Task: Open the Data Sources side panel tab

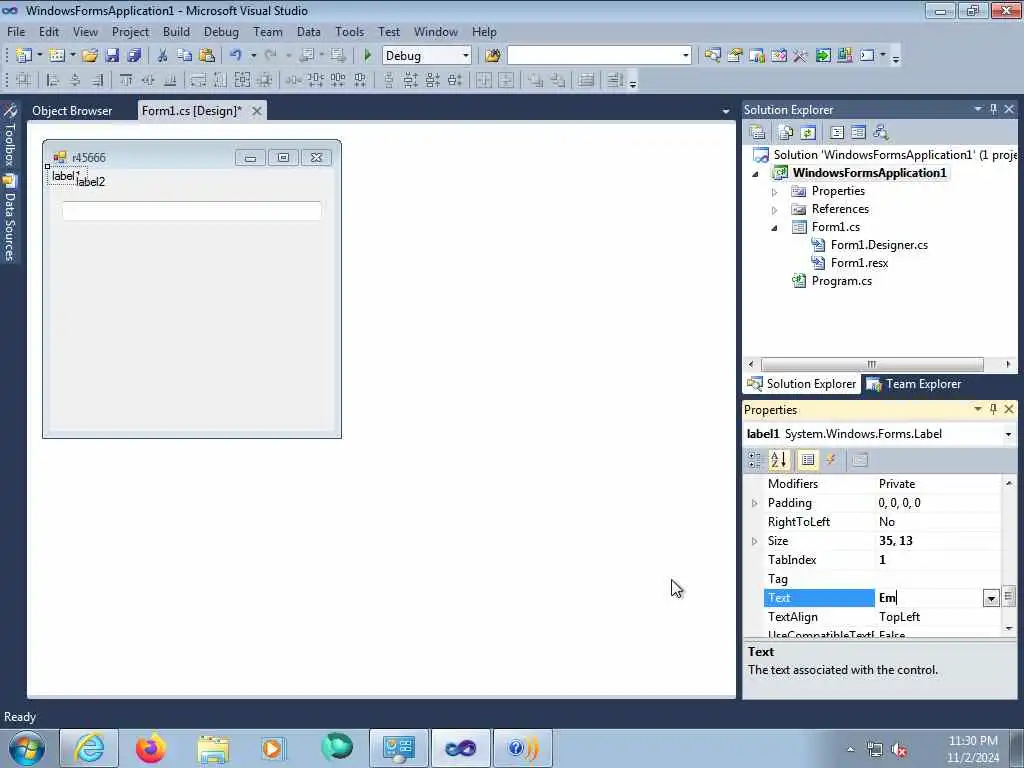Action: tap(10, 219)
